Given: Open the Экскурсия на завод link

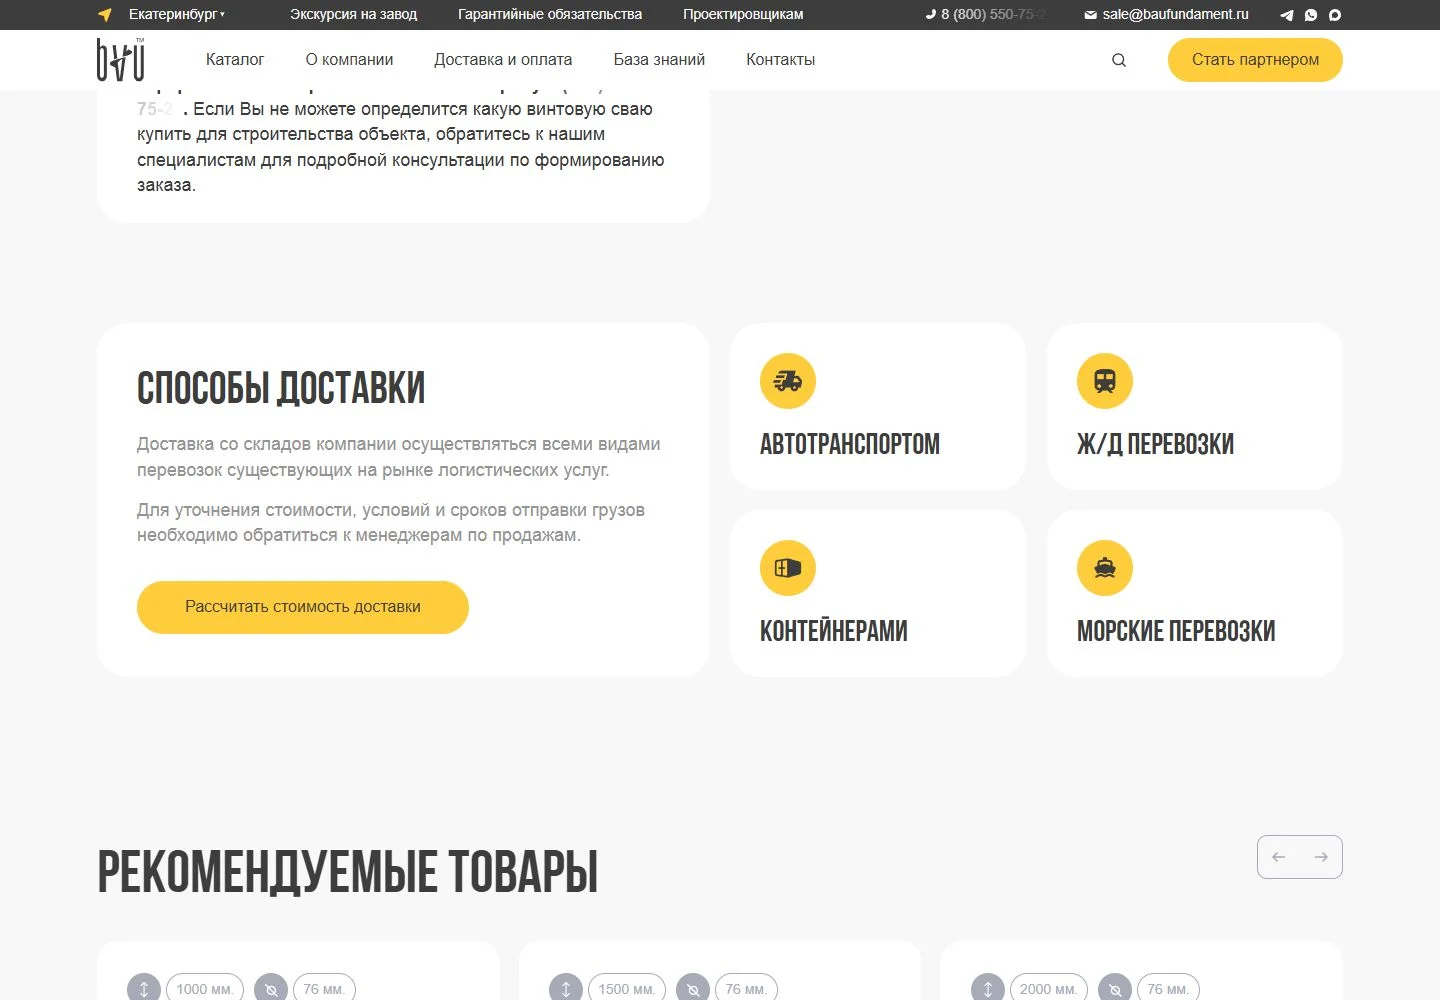Looking at the screenshot, I should click(x=353, y=14).
